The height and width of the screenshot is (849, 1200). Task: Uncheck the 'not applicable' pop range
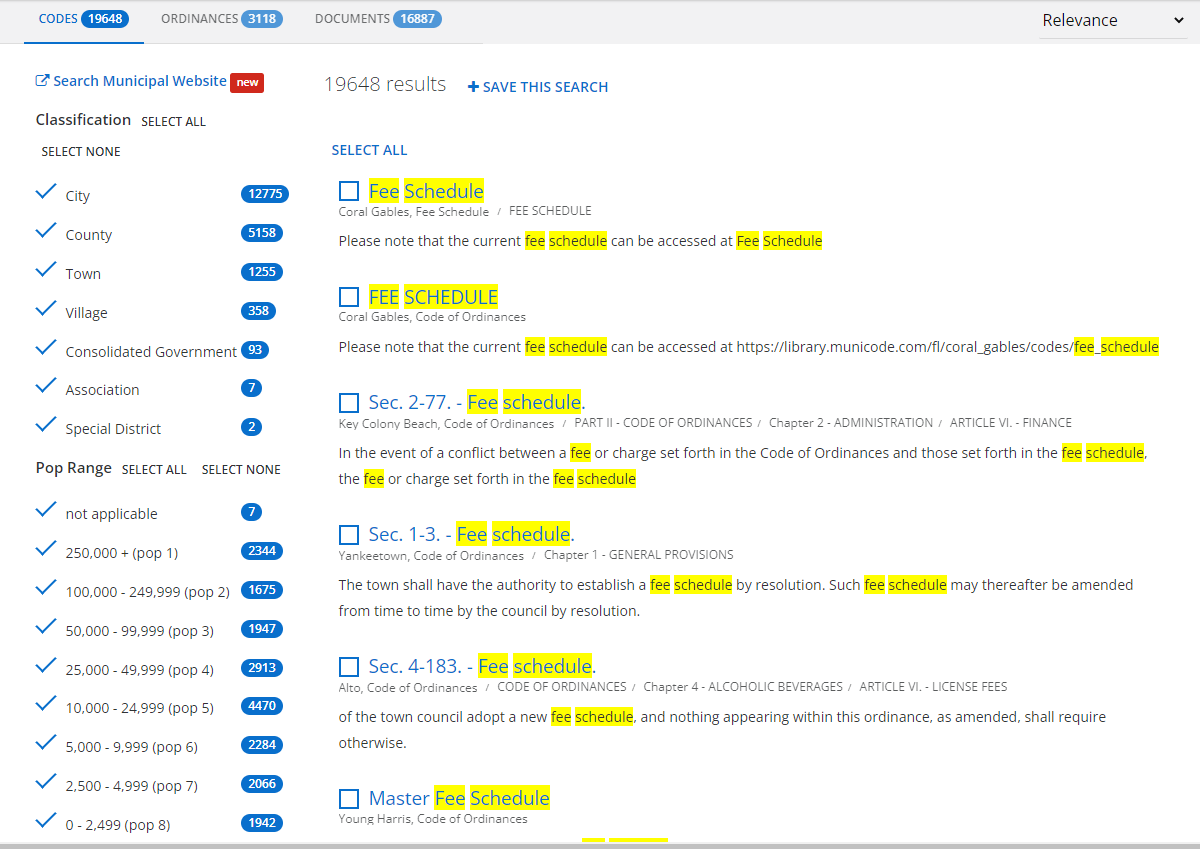point(46,510)
